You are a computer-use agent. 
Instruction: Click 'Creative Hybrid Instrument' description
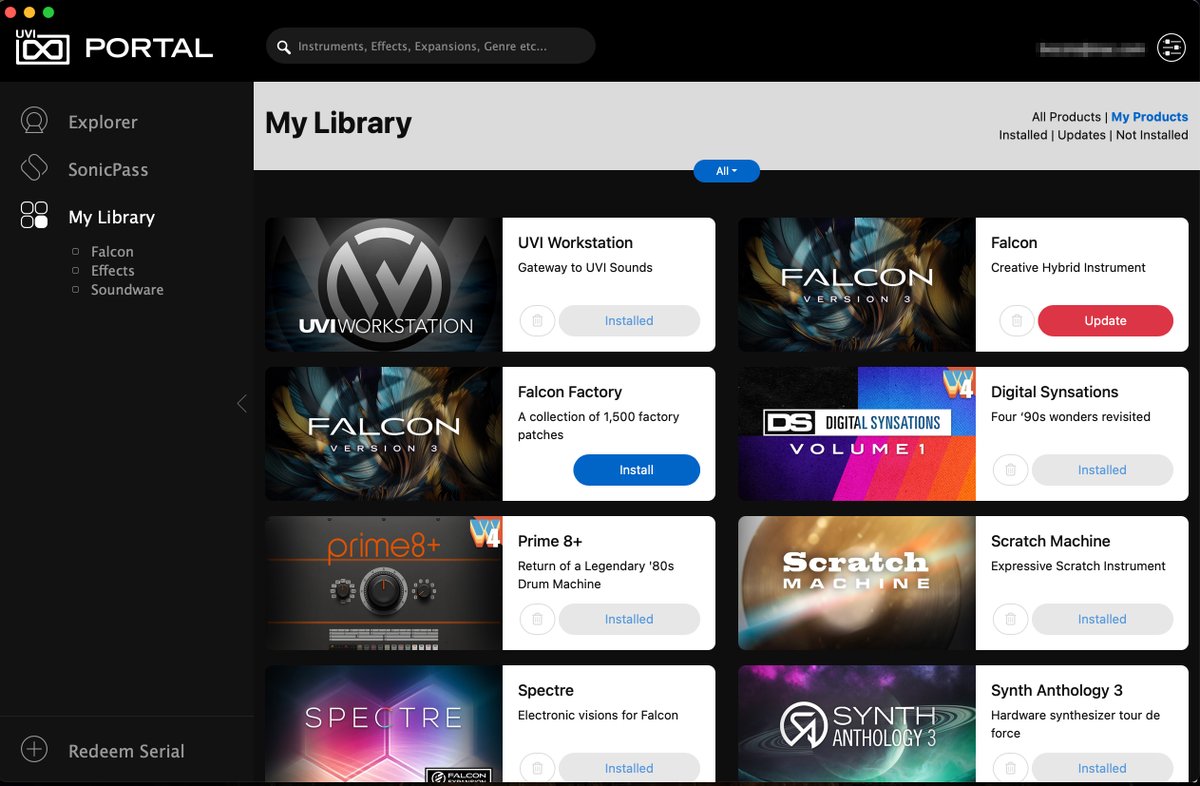1068,268
